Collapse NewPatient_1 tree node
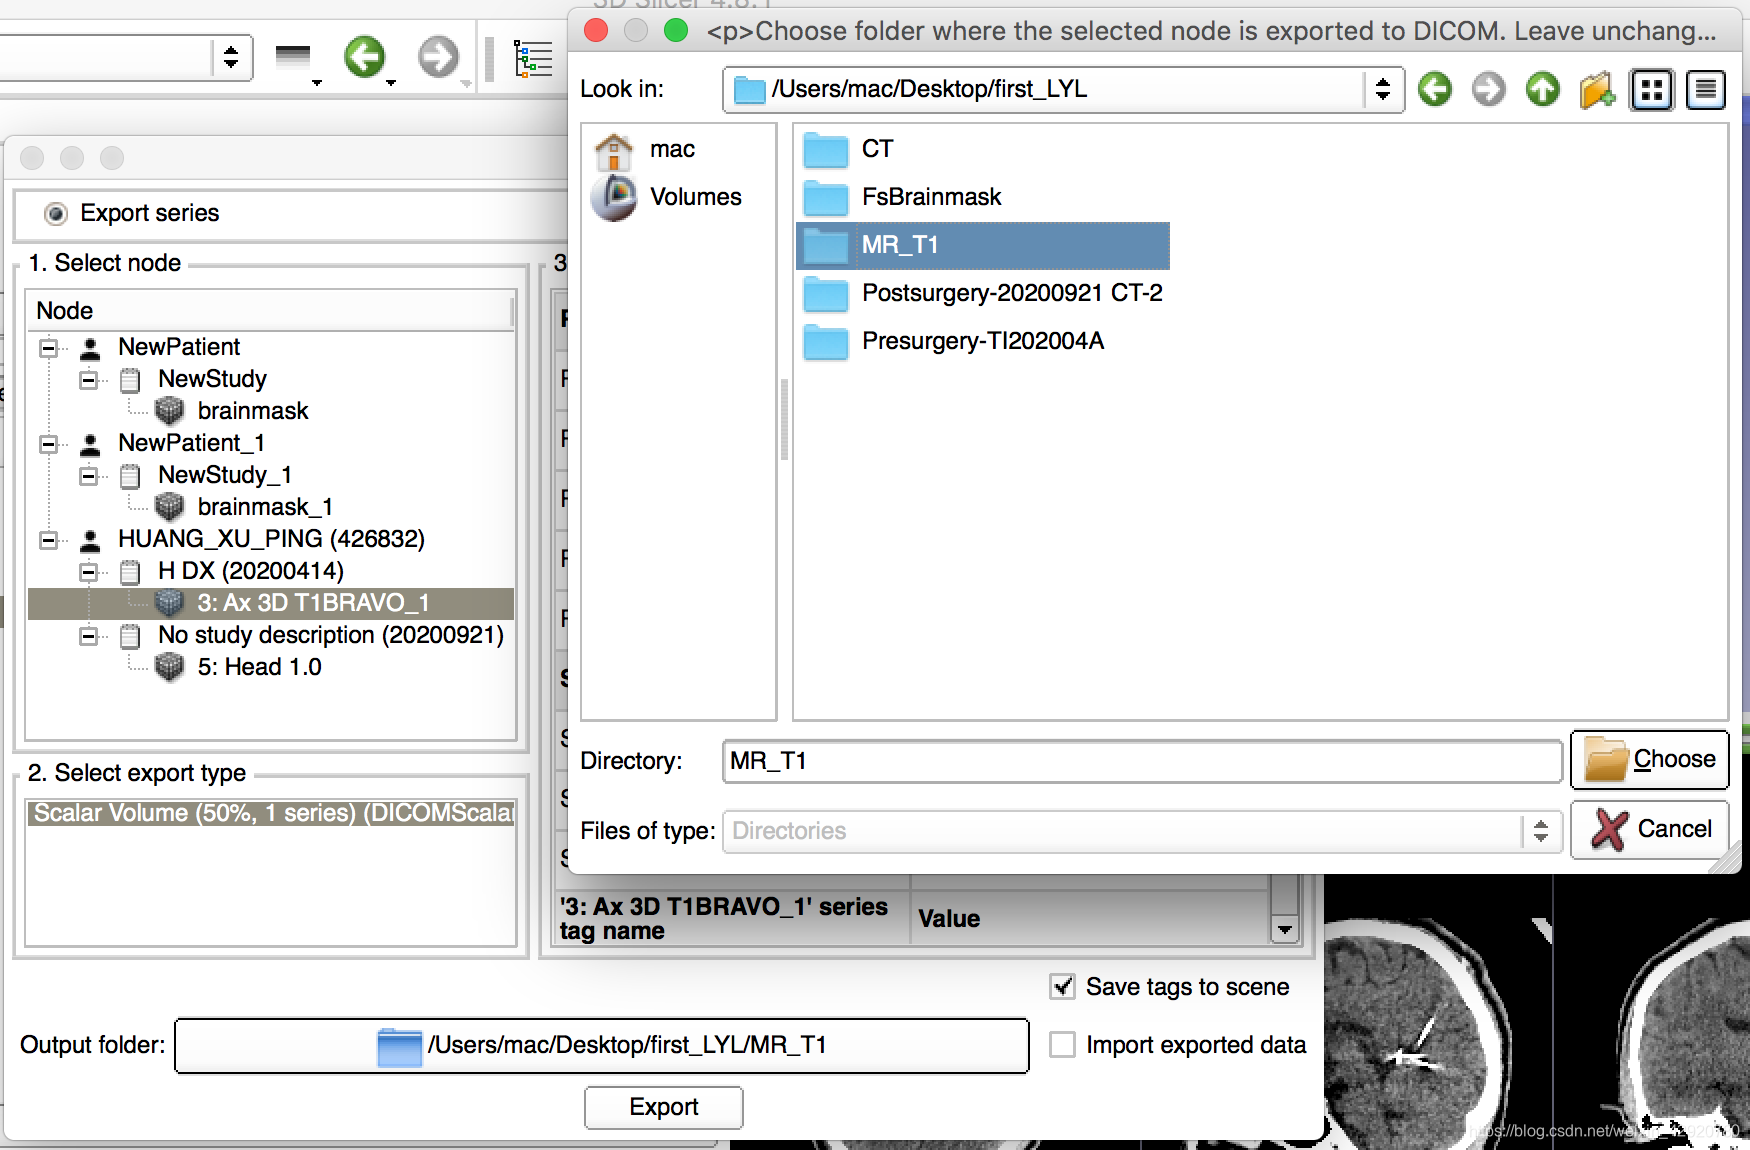Viewport: 1750px width, 1150px height. point(48,444)
